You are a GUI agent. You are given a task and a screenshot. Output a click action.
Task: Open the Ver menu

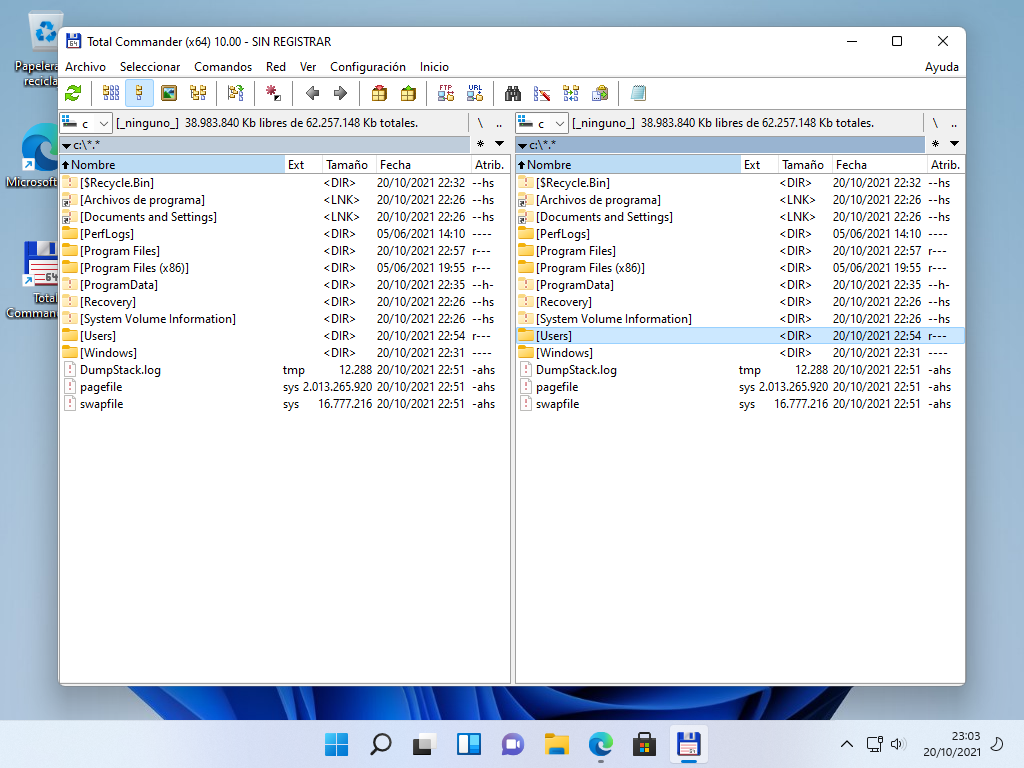tap(308, 67)
